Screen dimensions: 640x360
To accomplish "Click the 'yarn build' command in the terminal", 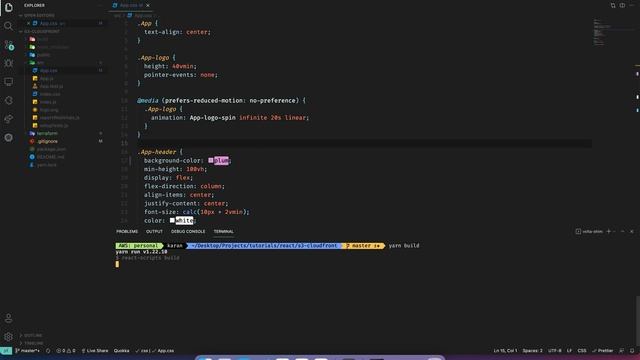I will [x=404, y=246].
